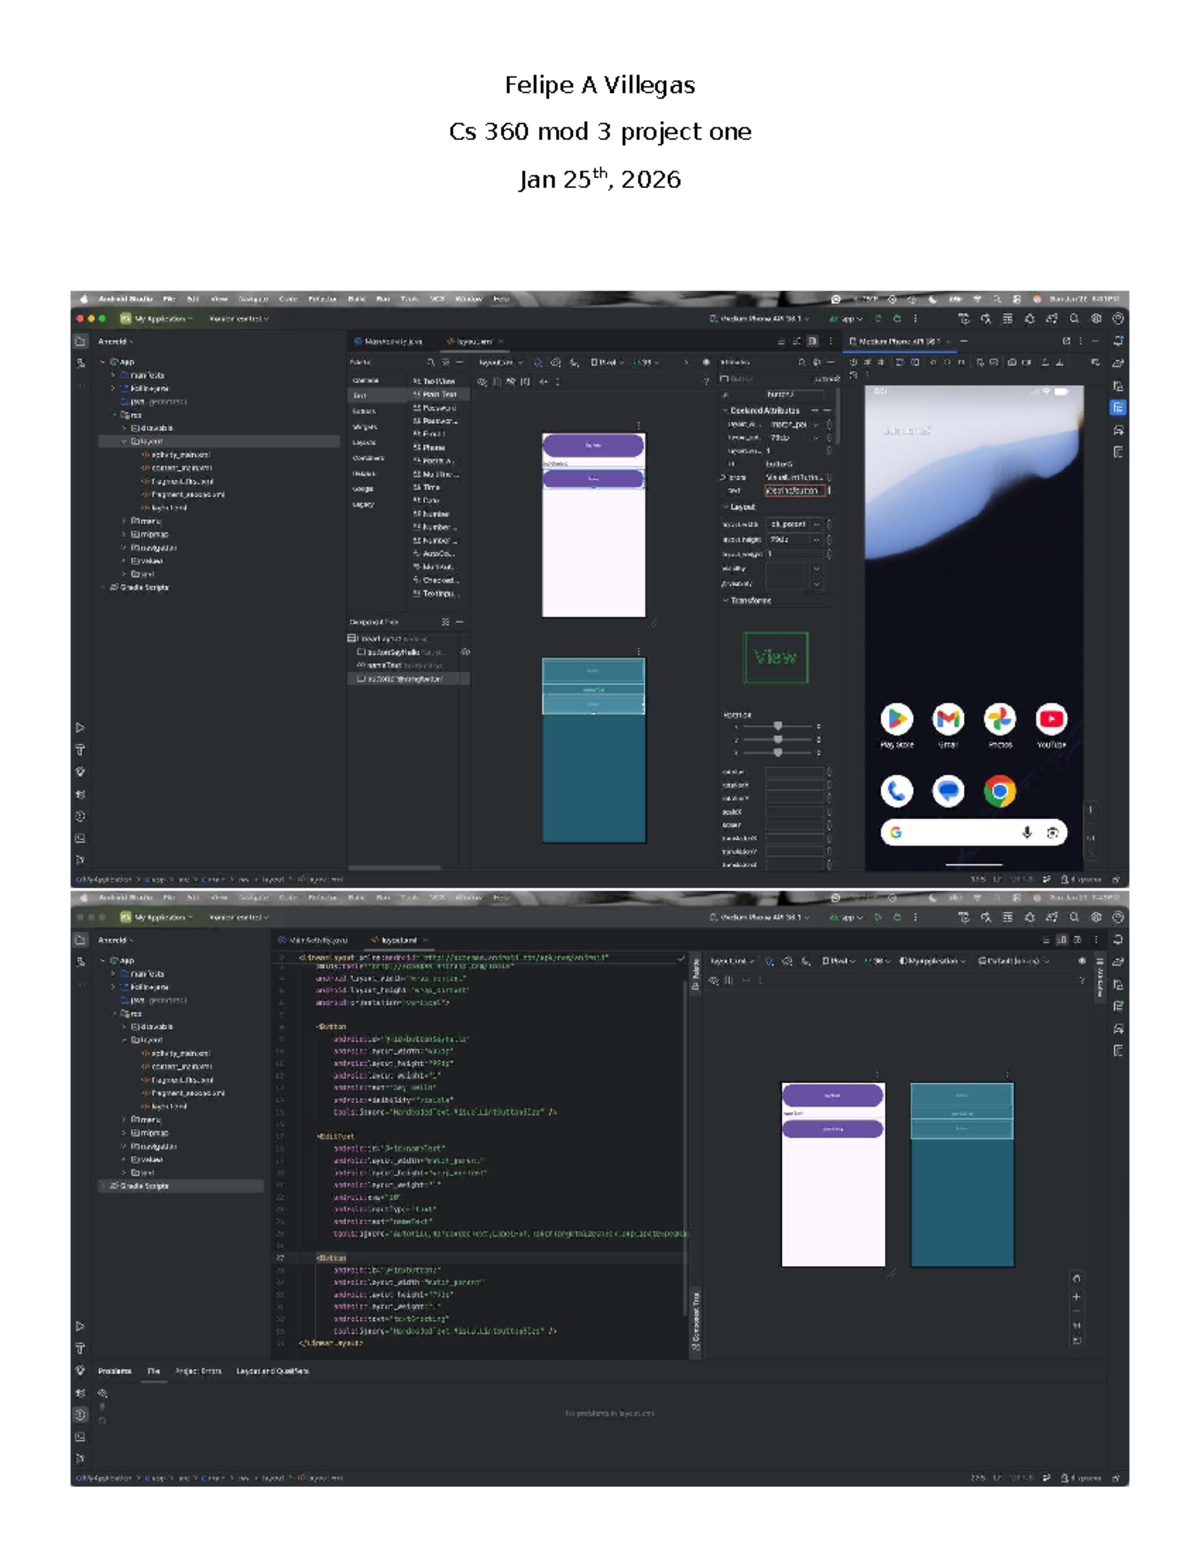Viewport: 1200px width, 1553px height.
Task: Select buttonSayHello in the Component Tree
Action: [x=393, y=652]
